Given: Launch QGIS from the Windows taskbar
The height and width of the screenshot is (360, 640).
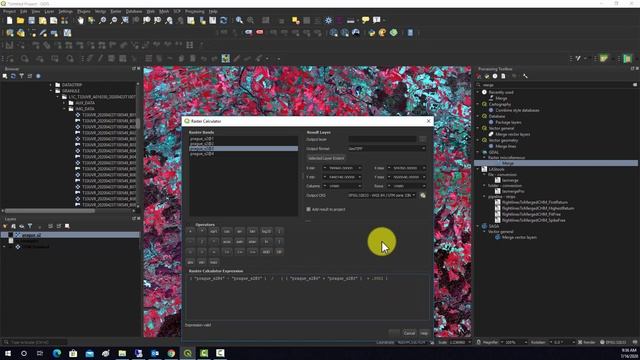Looking at the screenshot, I should click(188, 353).
